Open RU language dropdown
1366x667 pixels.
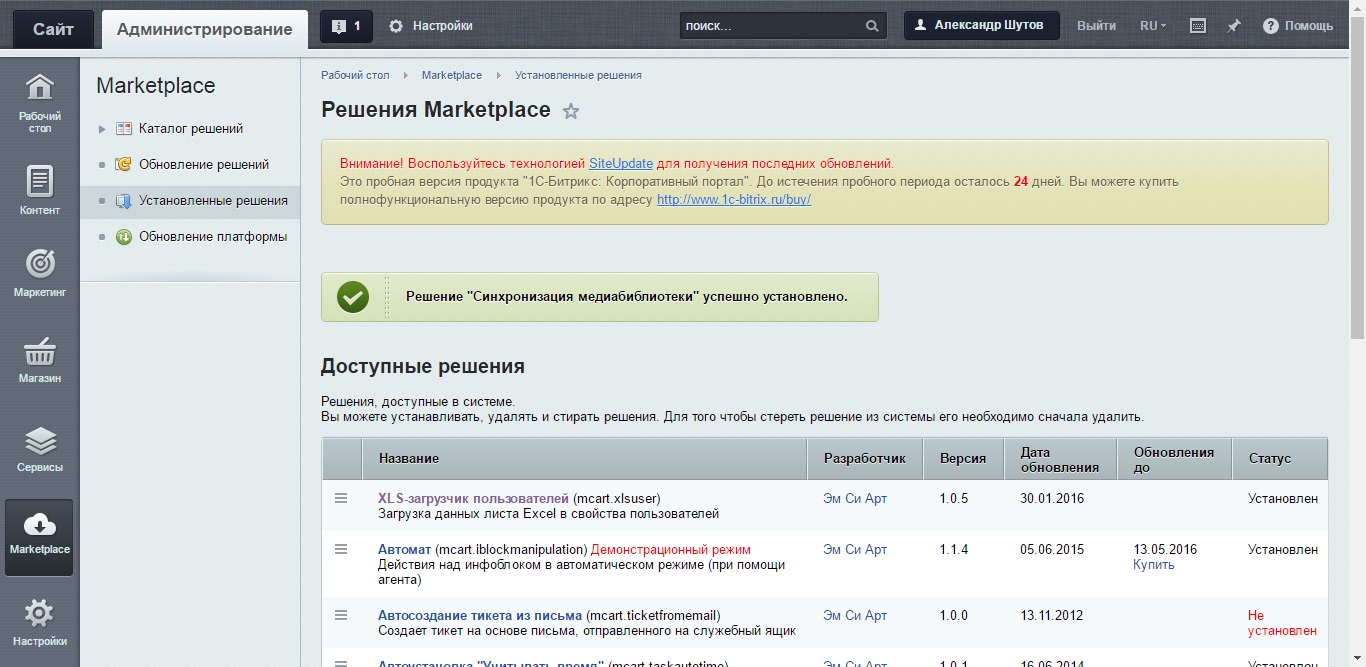(x=1153, y=26)
